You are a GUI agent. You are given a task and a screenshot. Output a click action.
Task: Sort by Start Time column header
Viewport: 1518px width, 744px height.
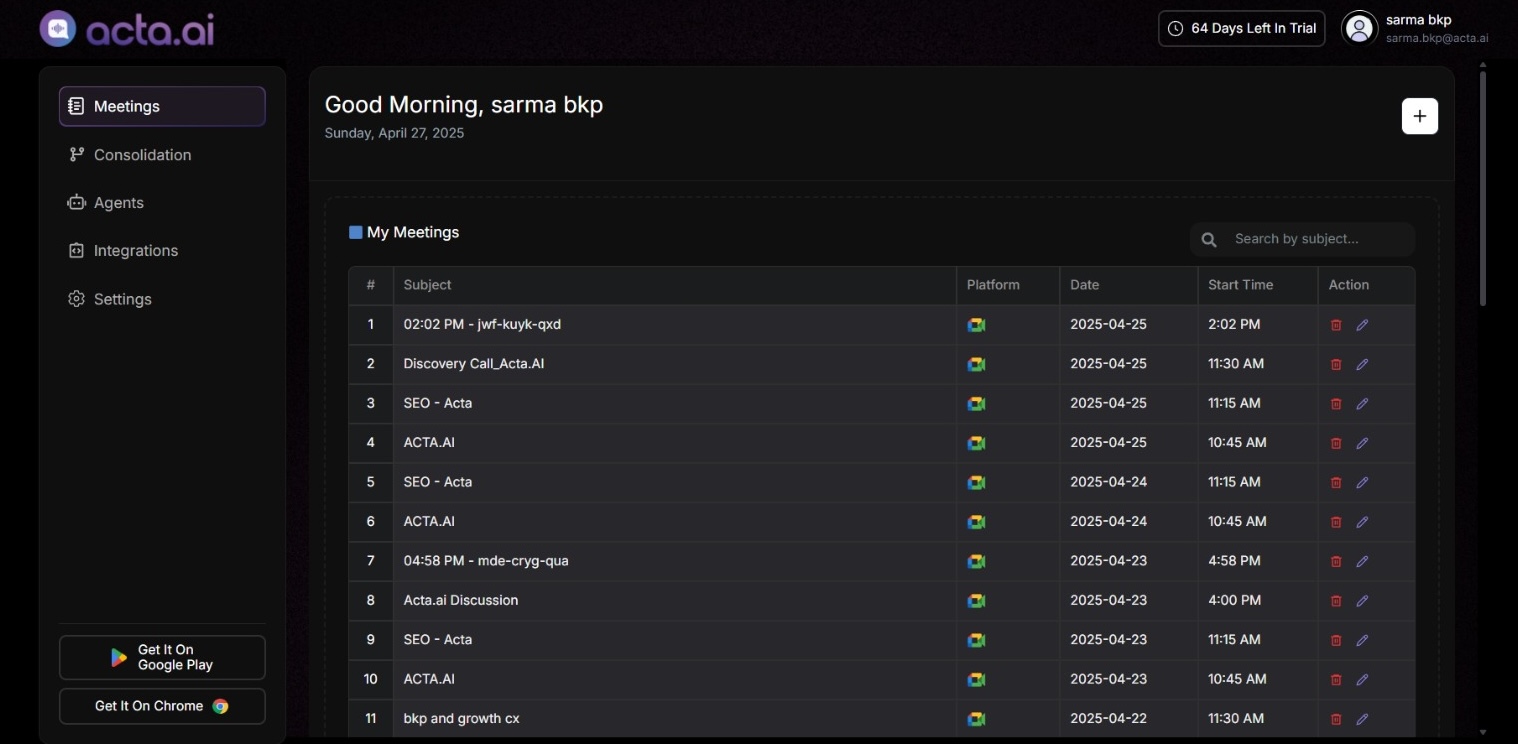pyautogui.click(x=1240, y=285)
